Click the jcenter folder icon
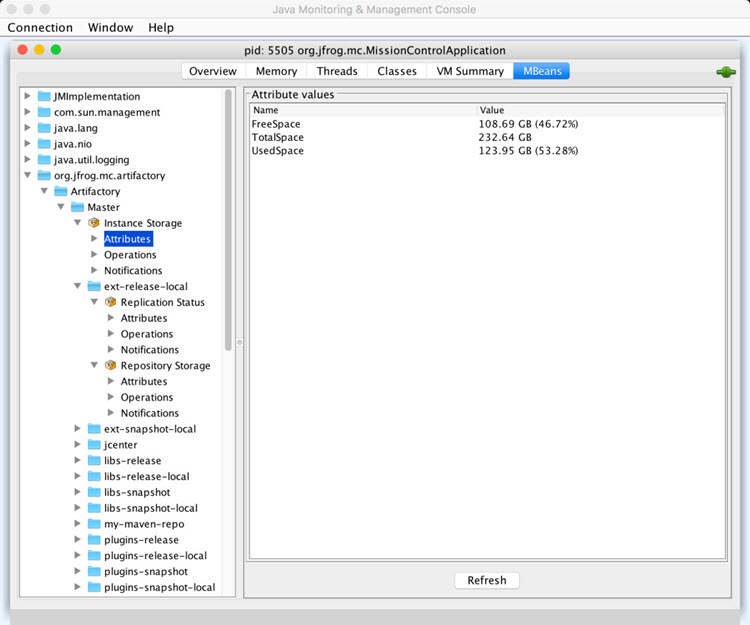This screenshot has height=625, width=750. tap(94, 445)
